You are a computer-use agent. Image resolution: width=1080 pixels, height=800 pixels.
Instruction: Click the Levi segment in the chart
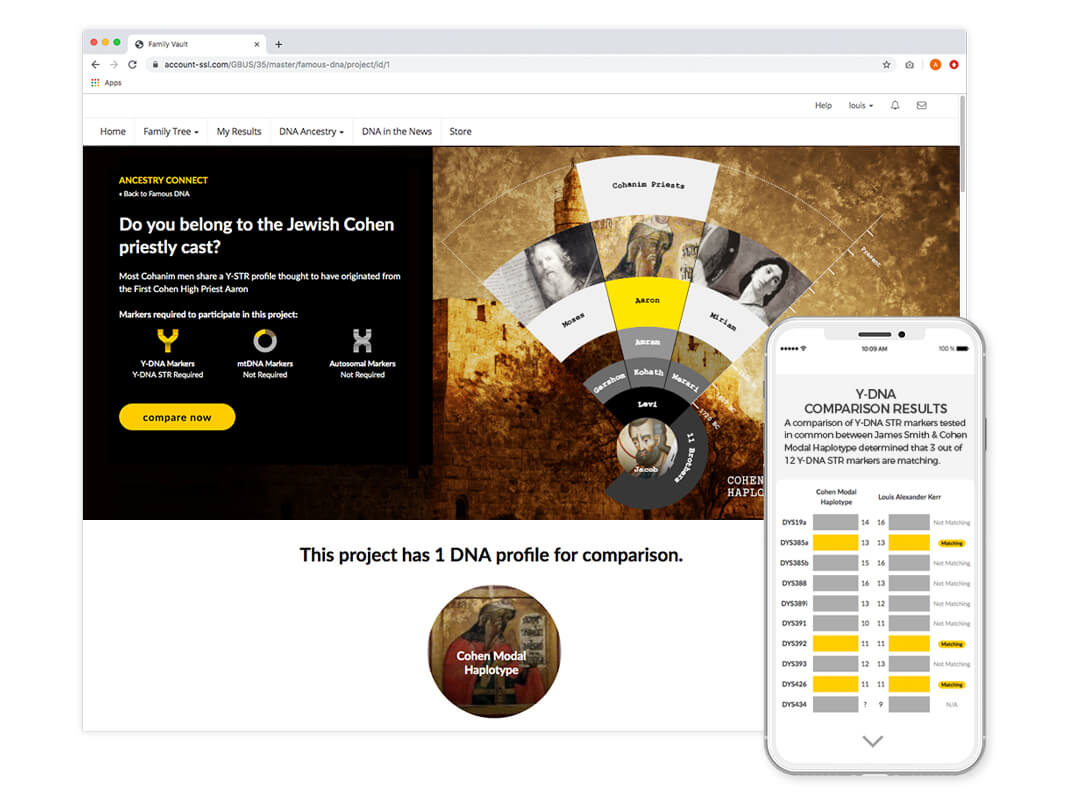coord(647,404)
